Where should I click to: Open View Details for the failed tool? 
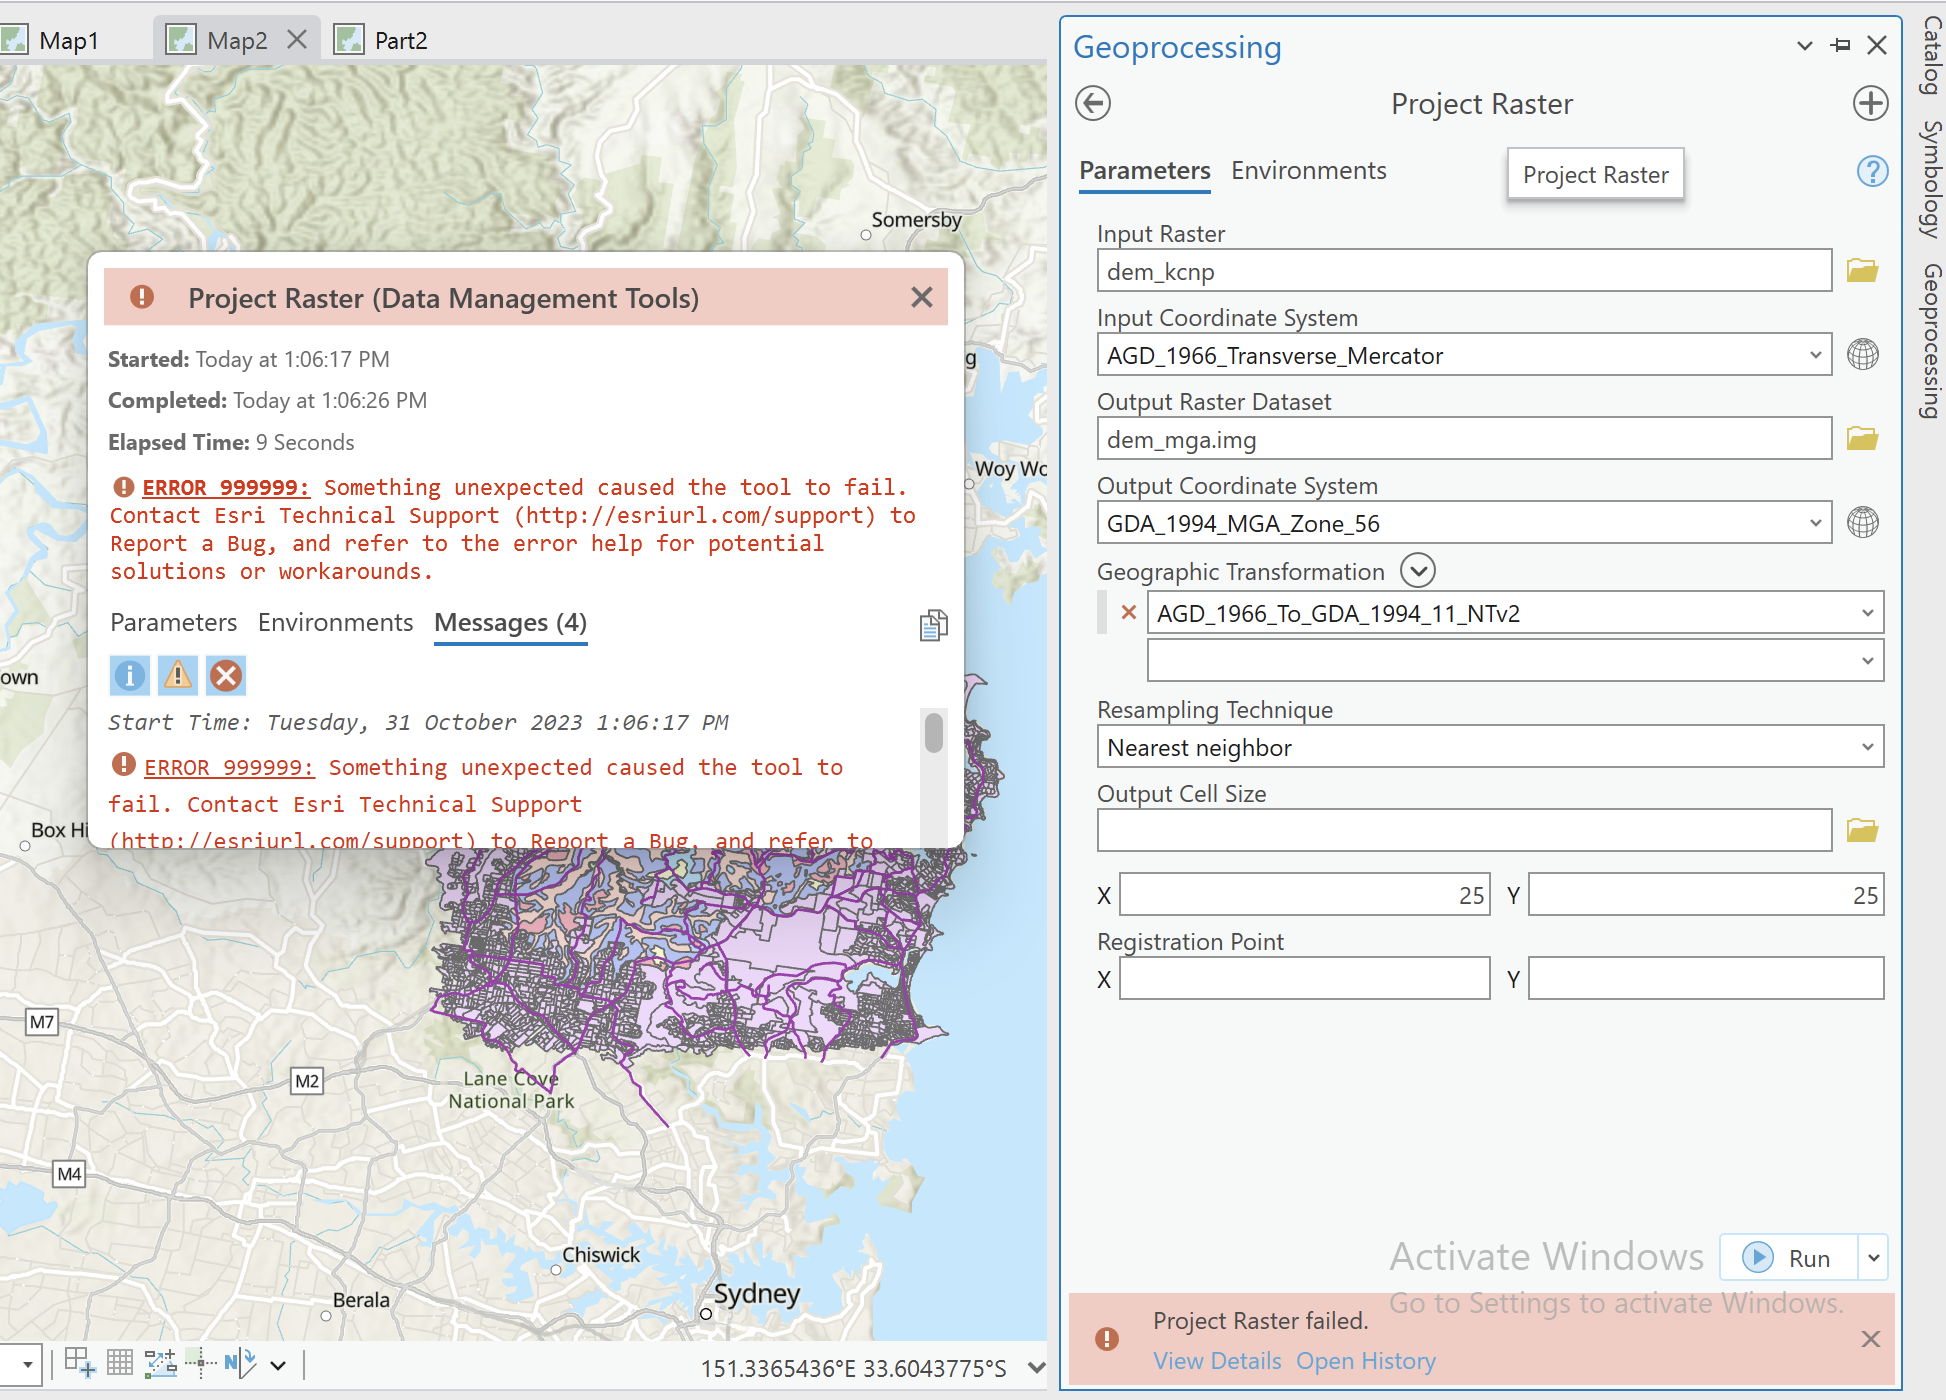1216,1361
